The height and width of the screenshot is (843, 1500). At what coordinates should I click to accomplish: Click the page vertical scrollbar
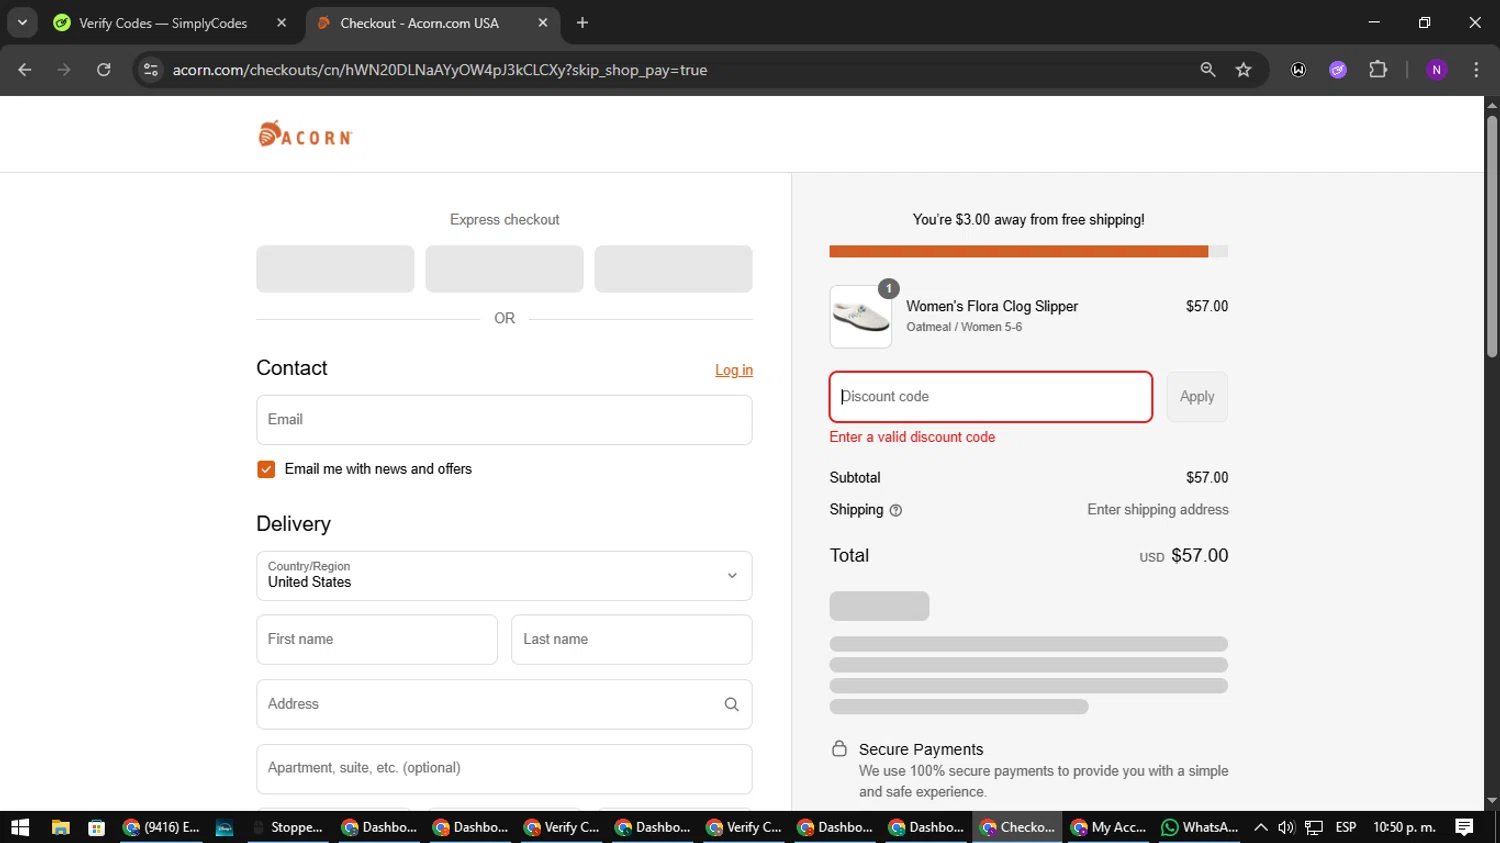coord(1492,237)
